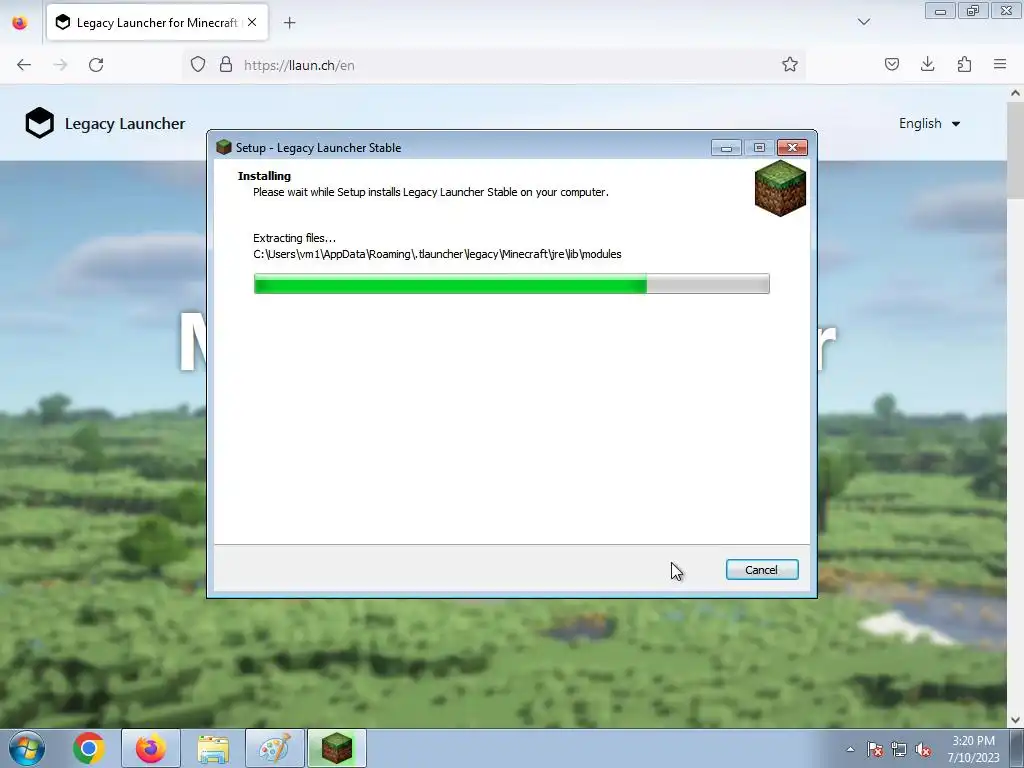List all tabs with the chevron
The height and width of the screenshot is (768, 1024).
tap(863, 22)
